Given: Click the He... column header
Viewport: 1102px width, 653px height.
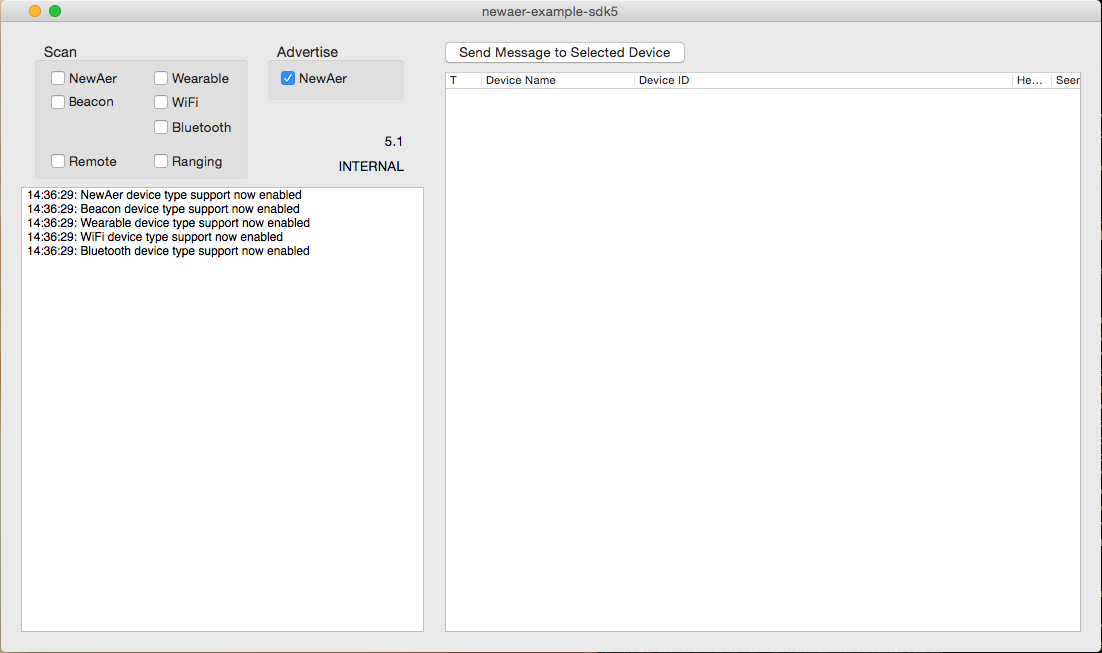Looking at the screenshot, I should pyautogui.click(x=1031, y=80).
